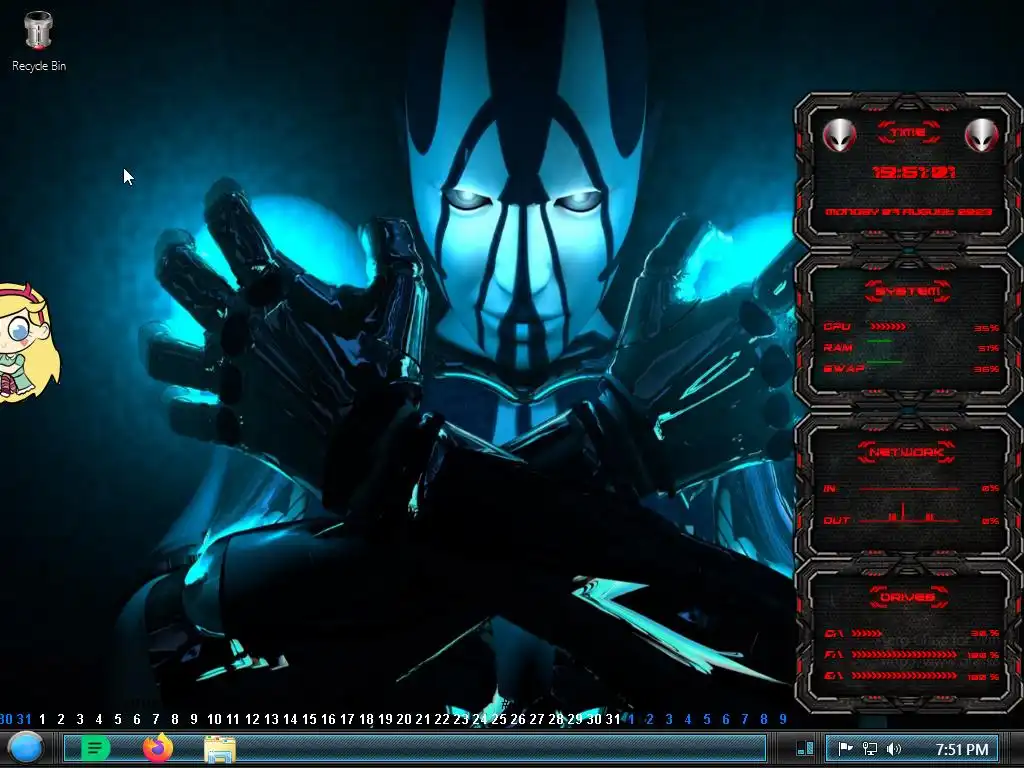Click the TIME header of the widget
Screen dimensions: 1024x768
908,133
